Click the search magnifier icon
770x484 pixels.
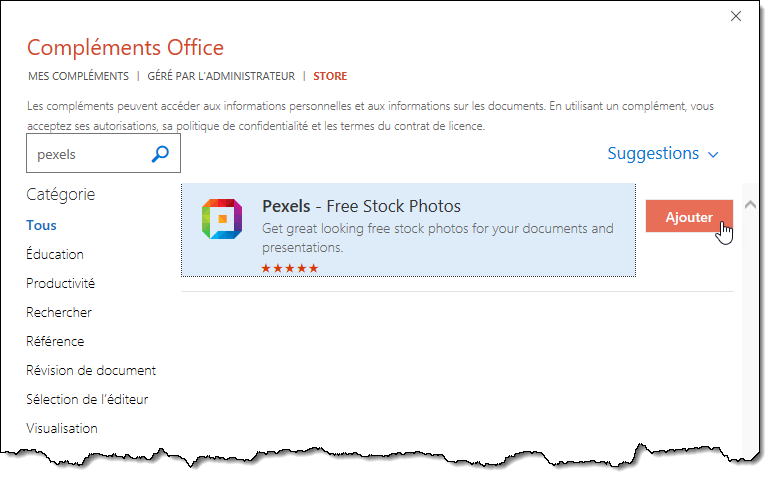pos(160,155)
